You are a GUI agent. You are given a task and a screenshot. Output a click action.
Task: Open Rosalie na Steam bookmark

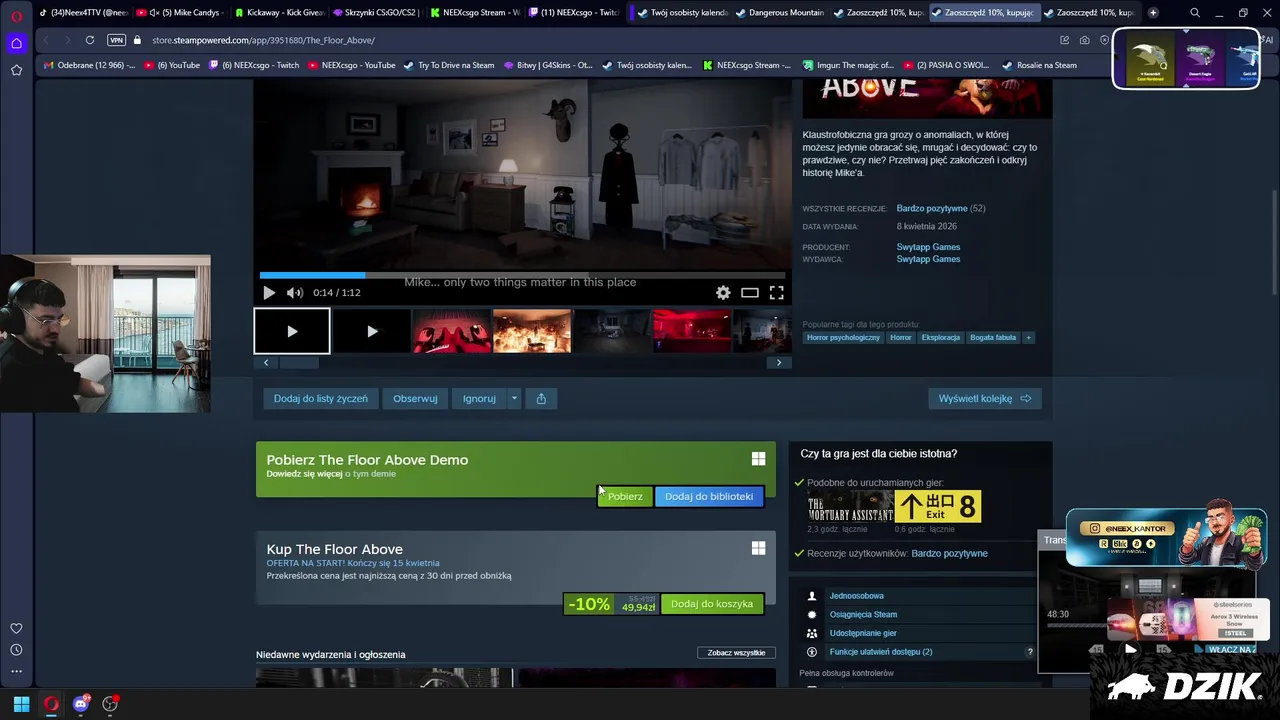(1040, 65)
